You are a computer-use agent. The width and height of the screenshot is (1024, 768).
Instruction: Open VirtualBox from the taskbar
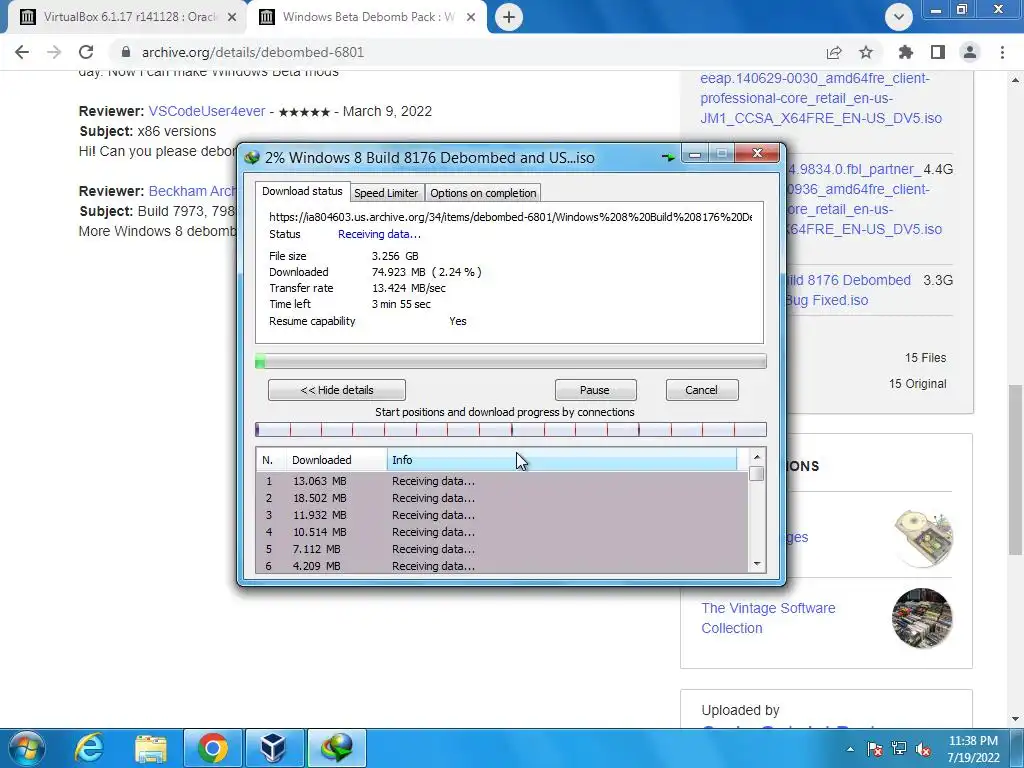[273, 748]
